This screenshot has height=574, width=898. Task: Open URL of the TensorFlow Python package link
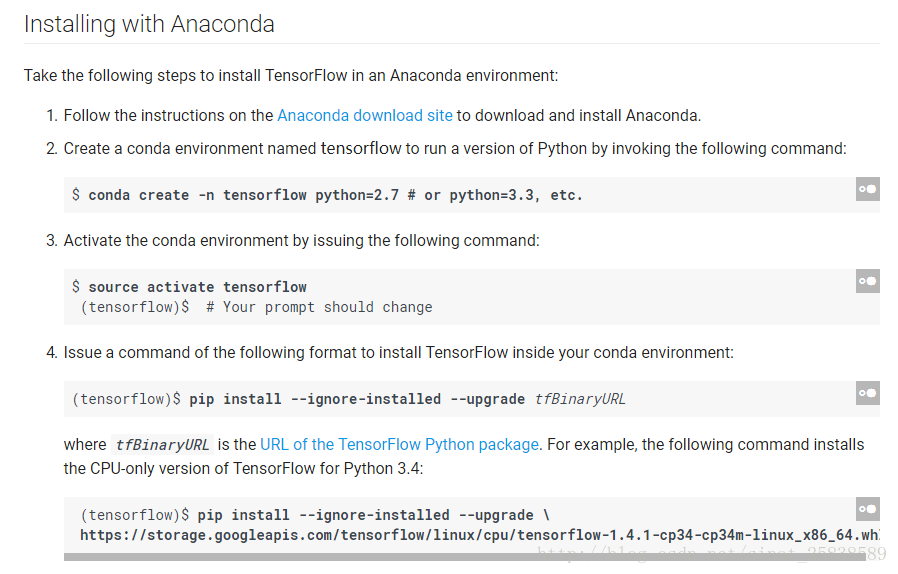399,445
